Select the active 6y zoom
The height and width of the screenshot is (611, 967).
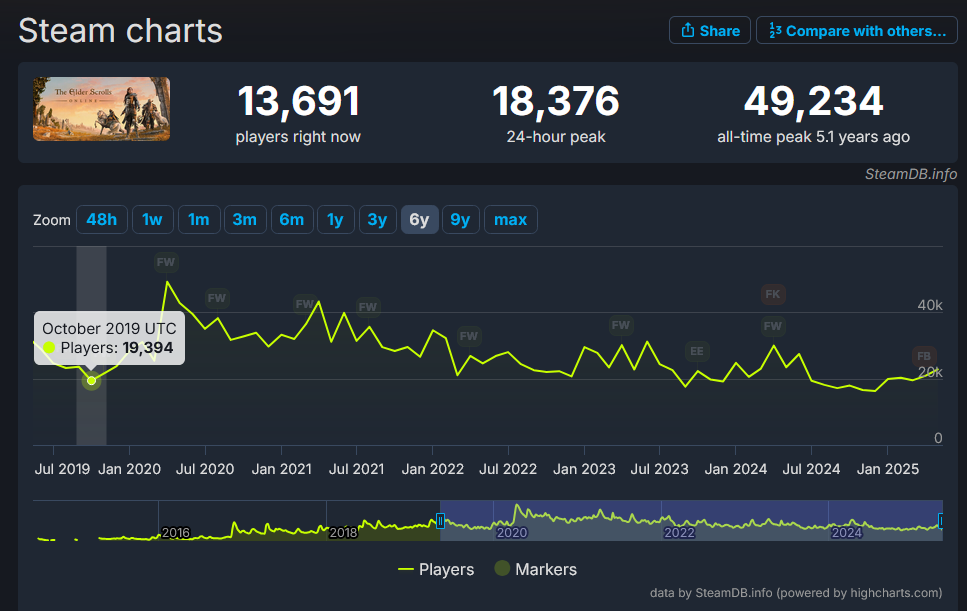point(419,219)
